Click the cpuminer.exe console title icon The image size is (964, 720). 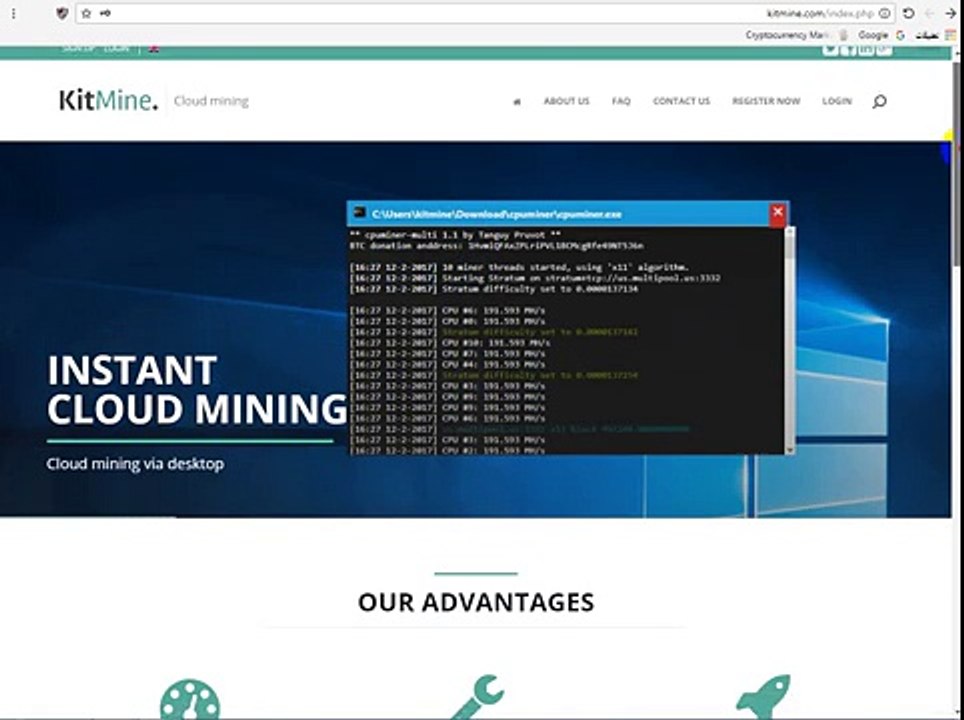click(360, 213)
